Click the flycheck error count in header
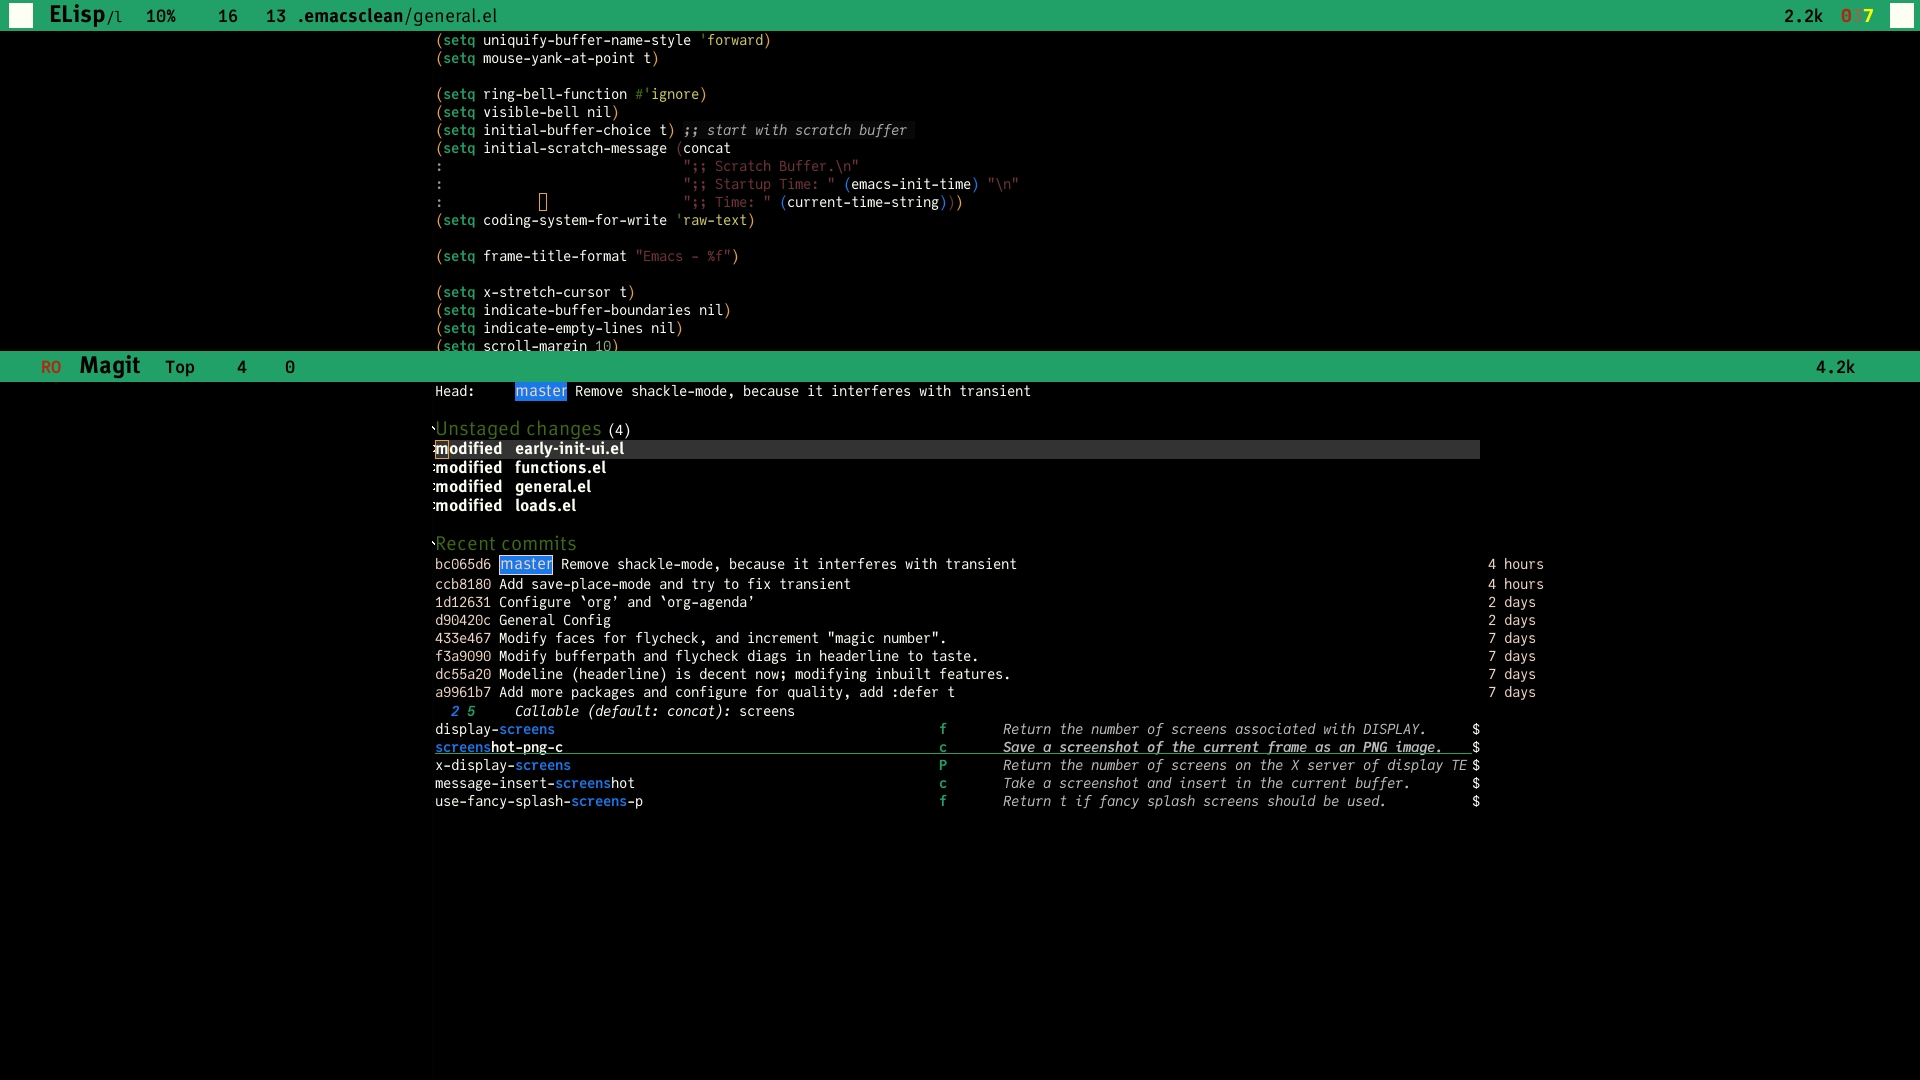 (x=1846, y=16)
